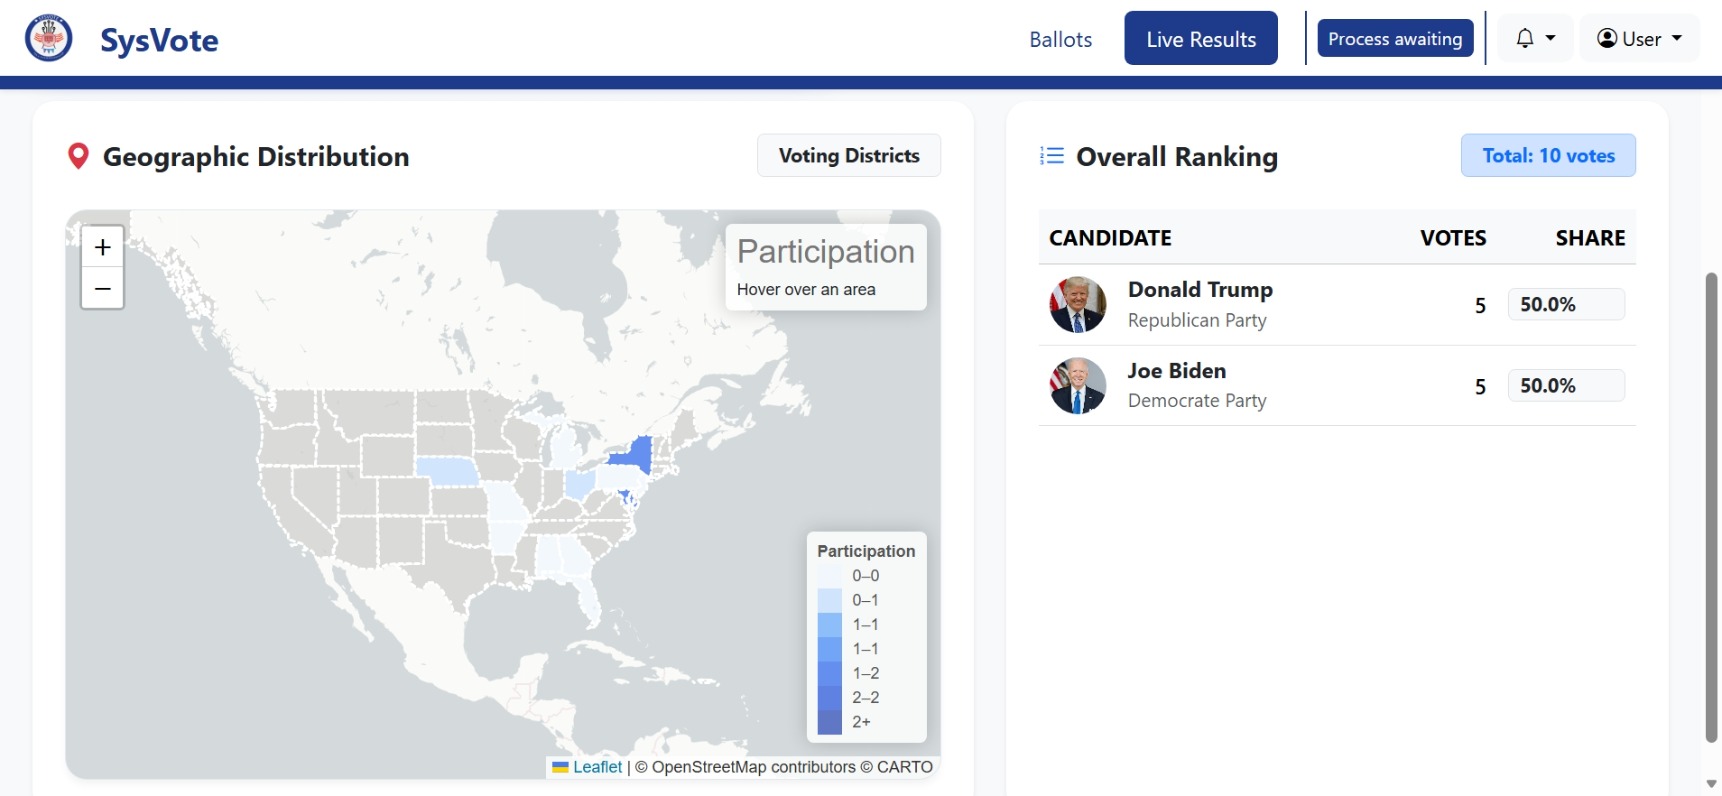Click the page vertical scrollbar

coord(1711,507)
